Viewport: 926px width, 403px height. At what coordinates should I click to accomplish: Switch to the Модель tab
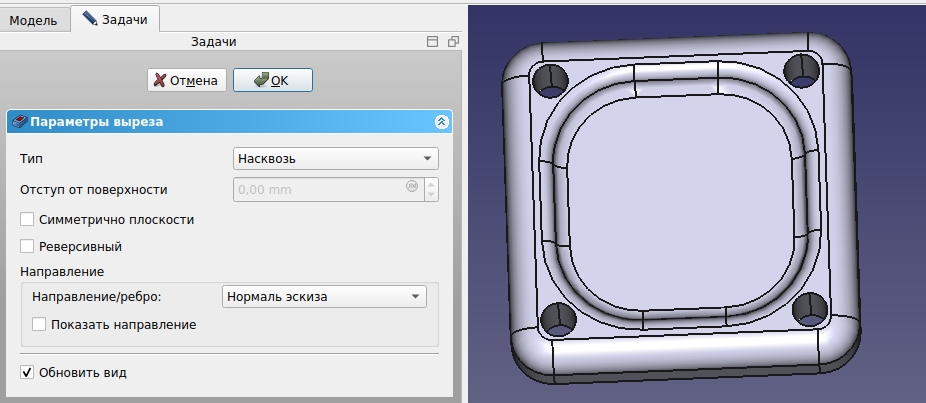tap(33, 20)
